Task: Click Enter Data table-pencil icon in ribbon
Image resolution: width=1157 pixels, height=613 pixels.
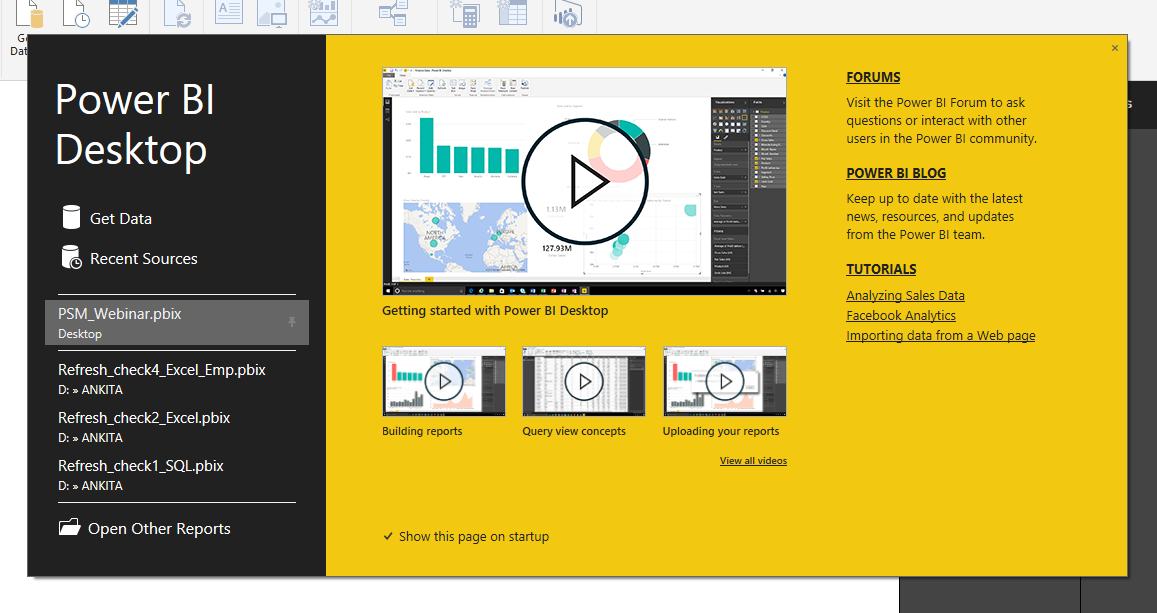Action: (123, 13)
